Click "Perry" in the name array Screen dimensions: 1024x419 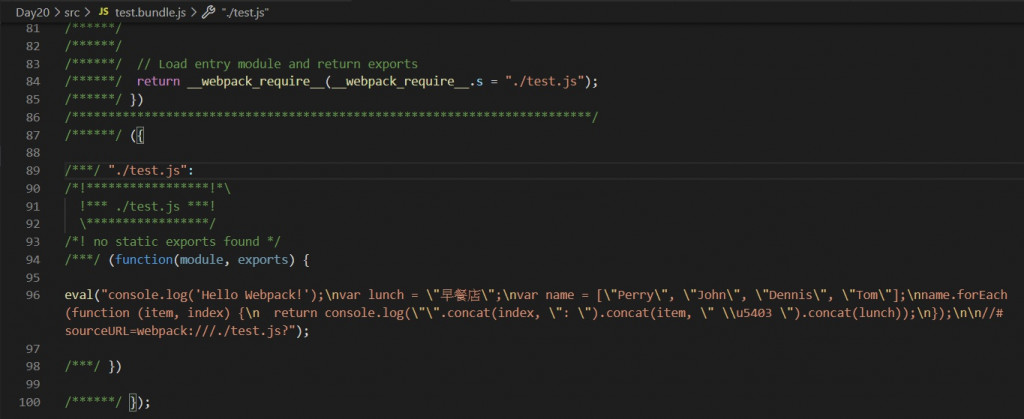635,295
